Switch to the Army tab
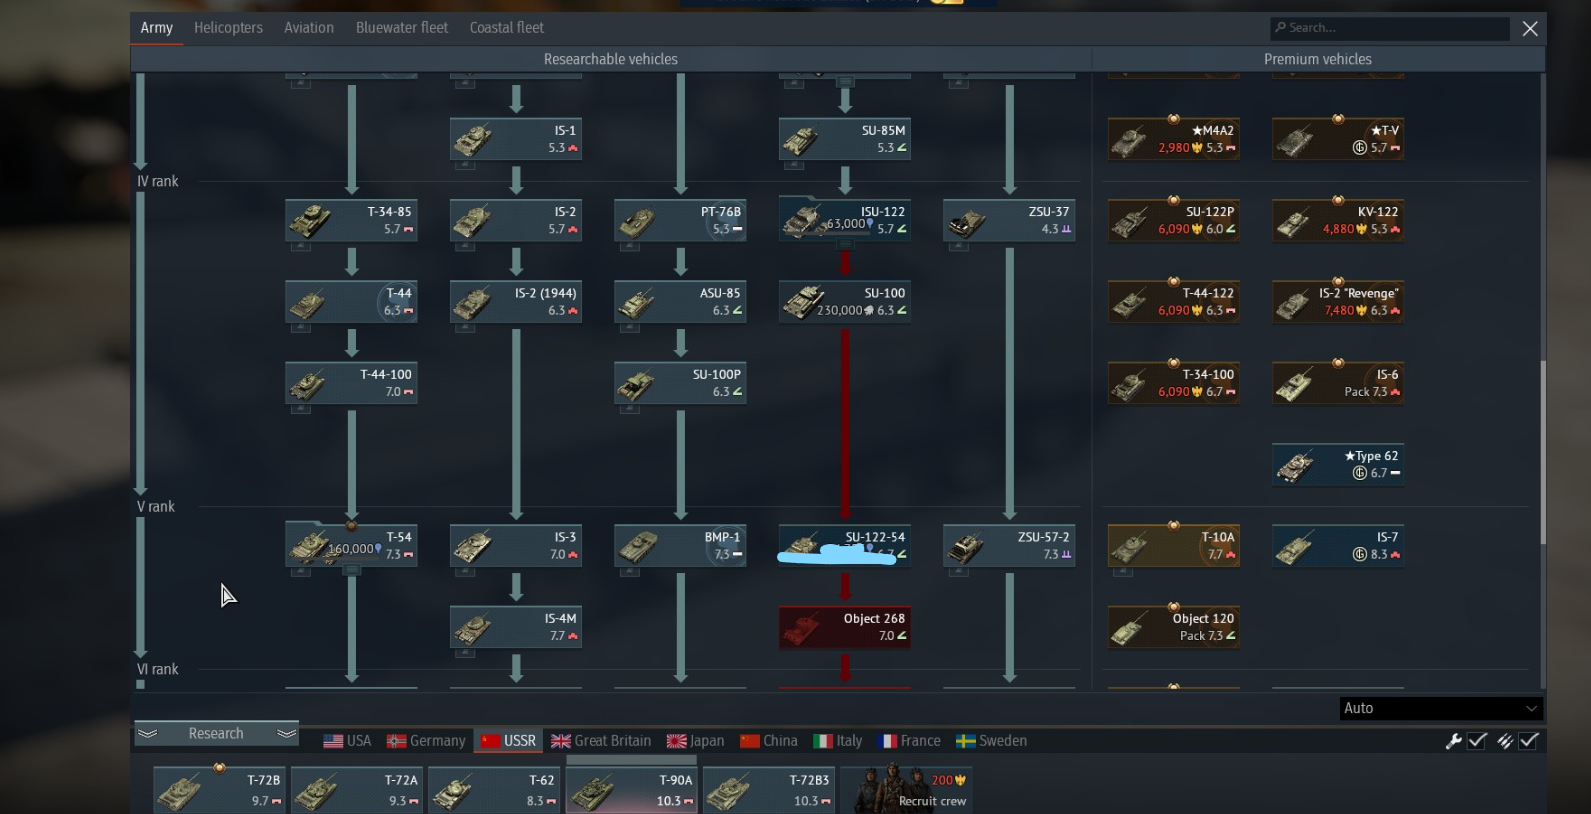The image size is (1591, 814). coord(156,28)
